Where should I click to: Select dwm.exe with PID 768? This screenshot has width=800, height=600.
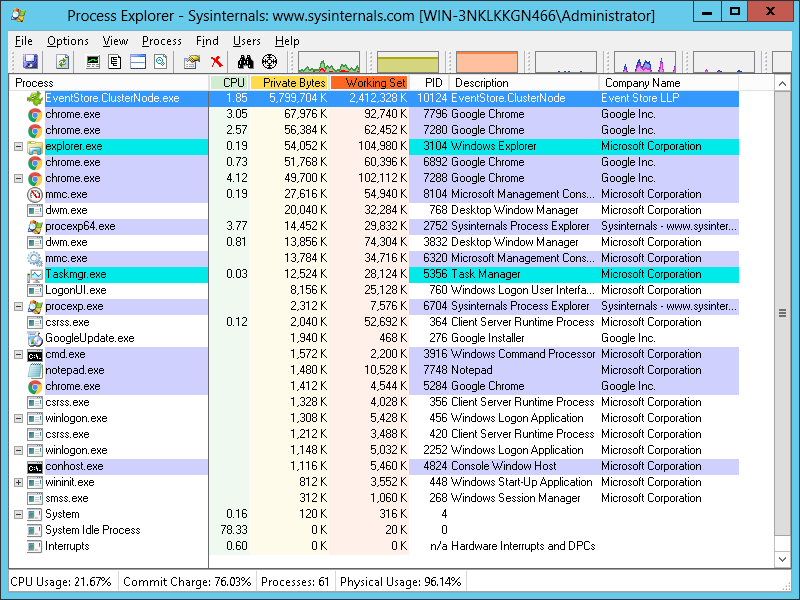[374, 210]
